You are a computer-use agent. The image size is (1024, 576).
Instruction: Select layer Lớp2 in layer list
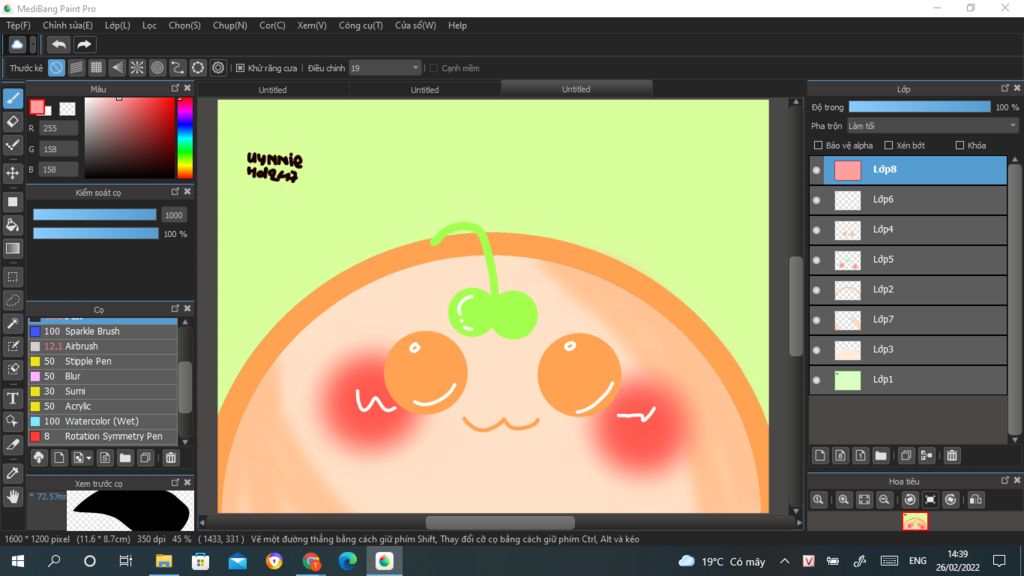coord(908,290)
